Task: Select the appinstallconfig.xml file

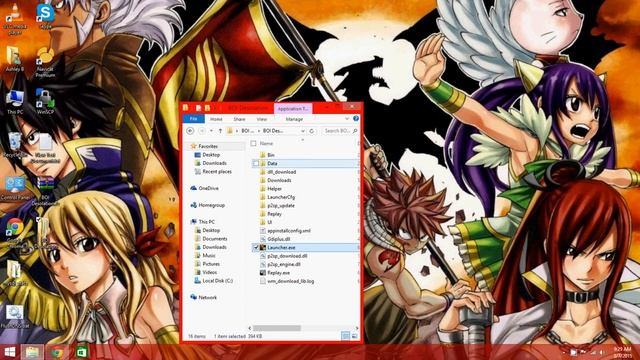Action: (x=289, y=231)
